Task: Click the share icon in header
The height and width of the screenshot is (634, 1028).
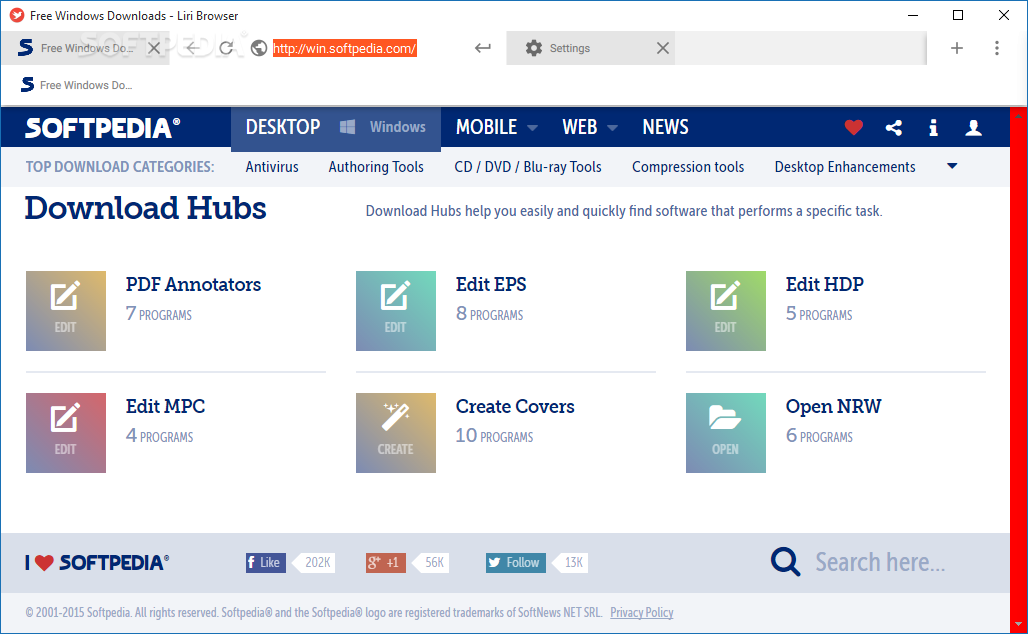Action: (x=894, y=127)
